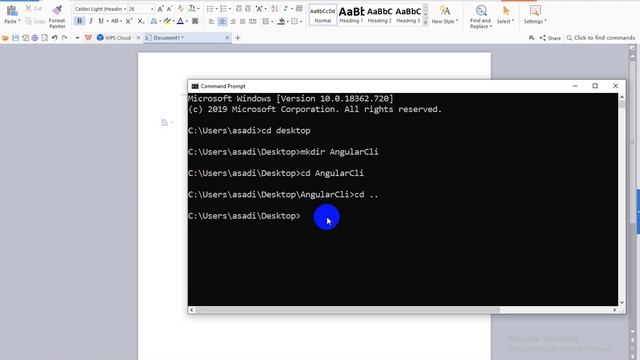Apply the Heading 3 style
The width and height of the screenshot is (640, 360).
[x=408, y=15]
